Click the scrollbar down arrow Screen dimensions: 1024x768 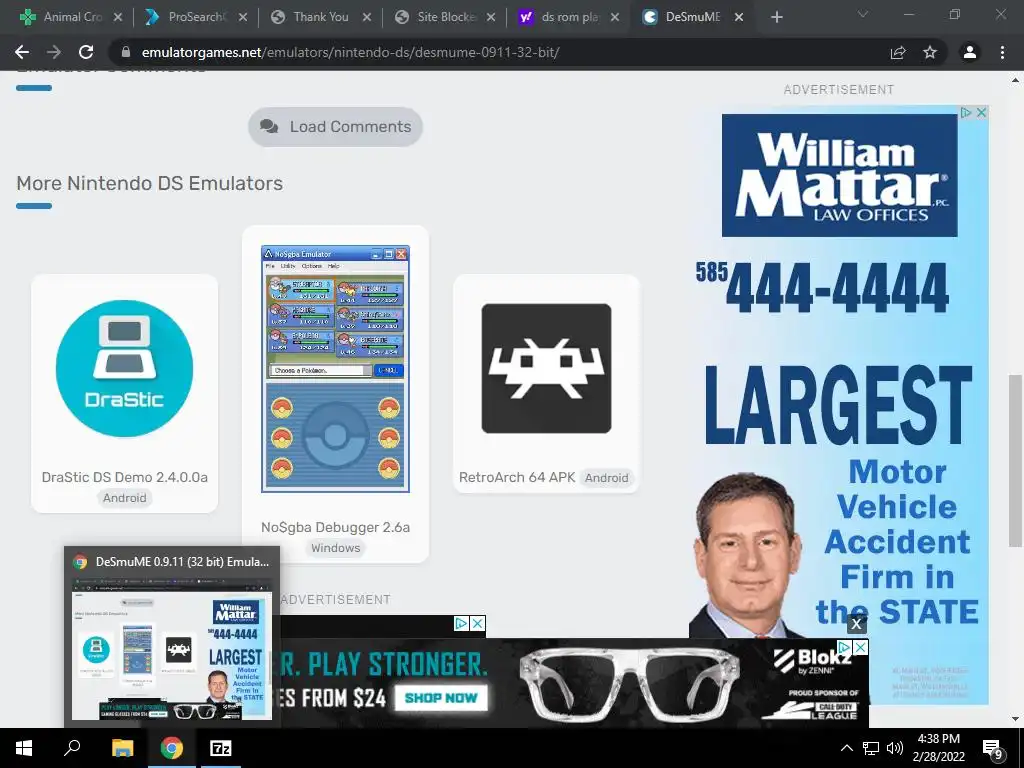click(1015, 719)
